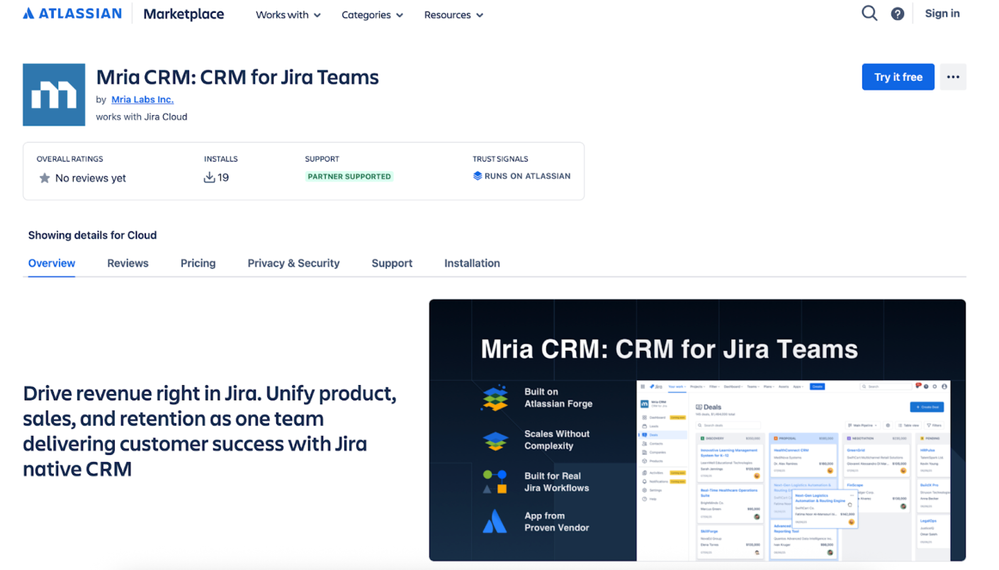Click the Showing details for Cloud text
The height and width of the screenshot is (570, 999).
(x=92, y=235)
